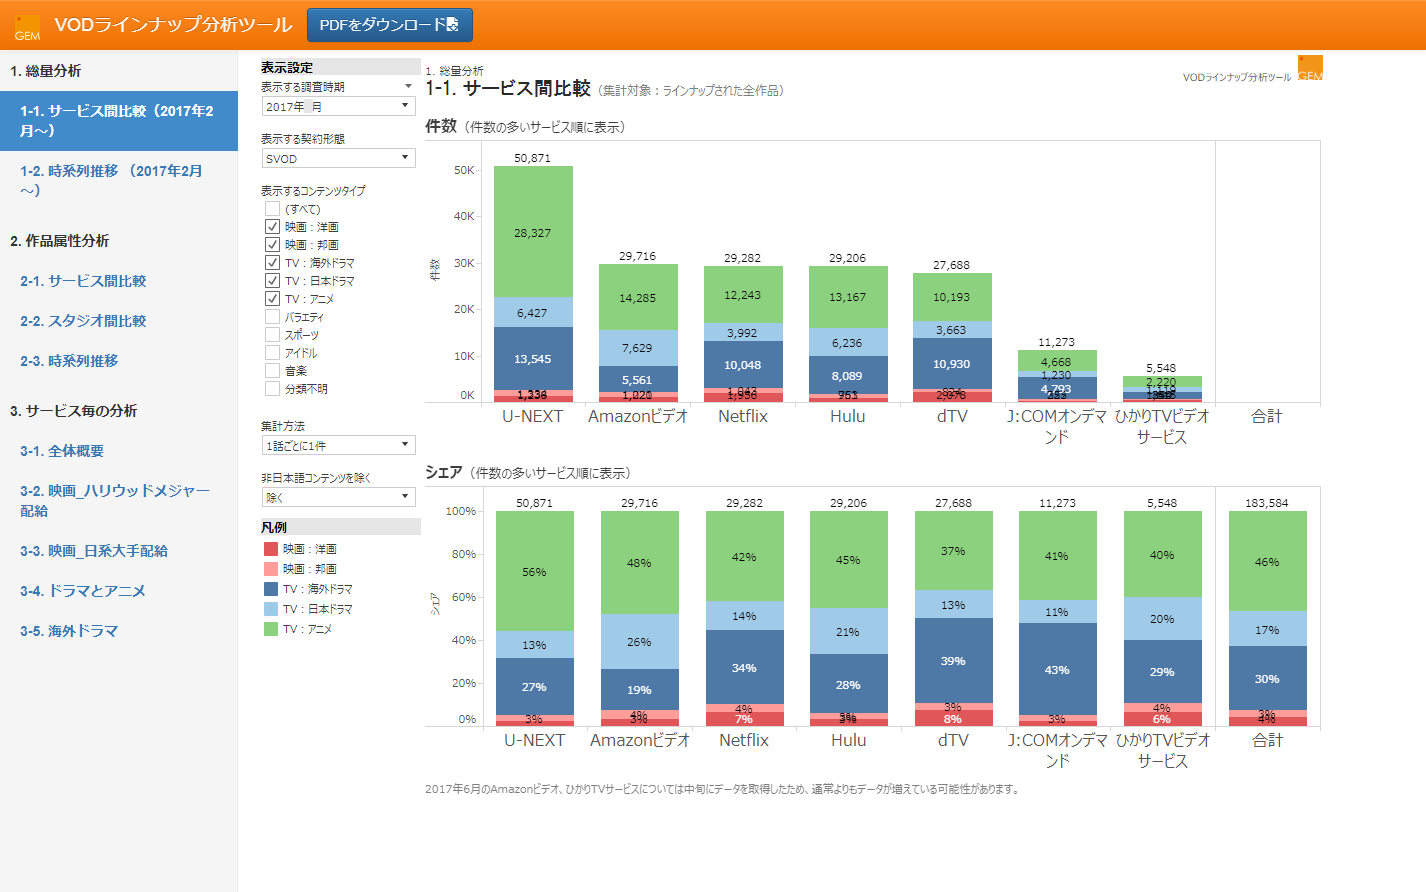Image resolution: width=1426 pixels, height=892 pixels.
Task: Click ひかりTVビデオサービス 20% share segment
Action: tap(1162, 619)
